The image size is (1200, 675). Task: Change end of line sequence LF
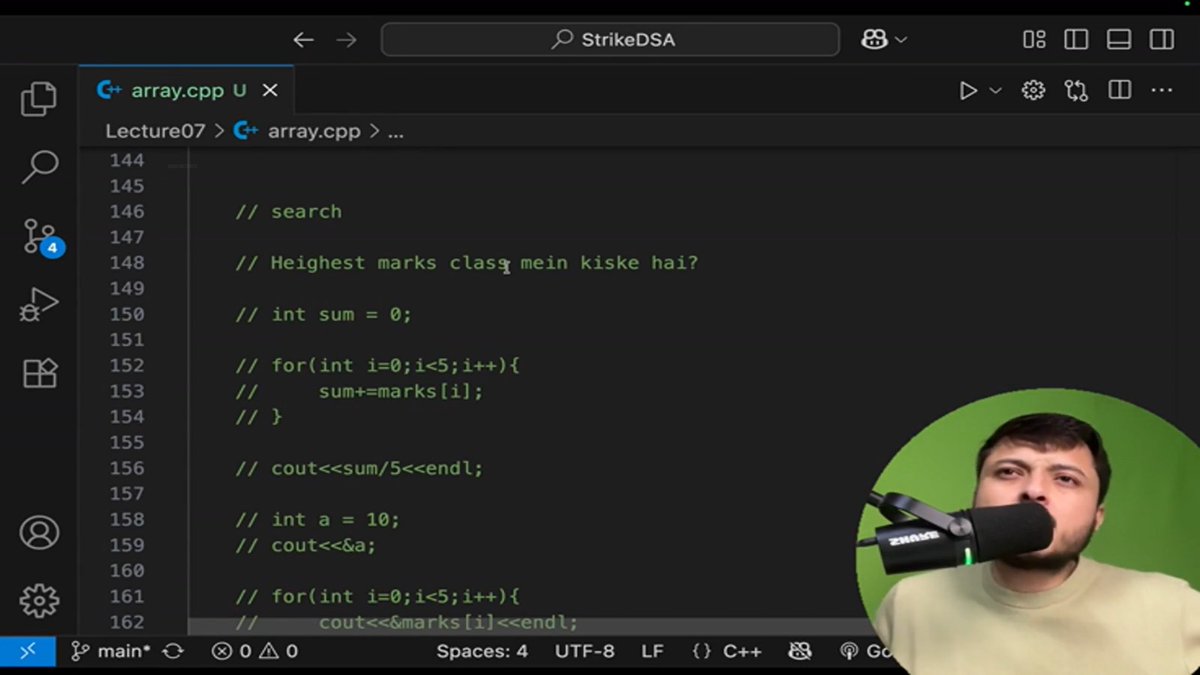pos(653,651)
